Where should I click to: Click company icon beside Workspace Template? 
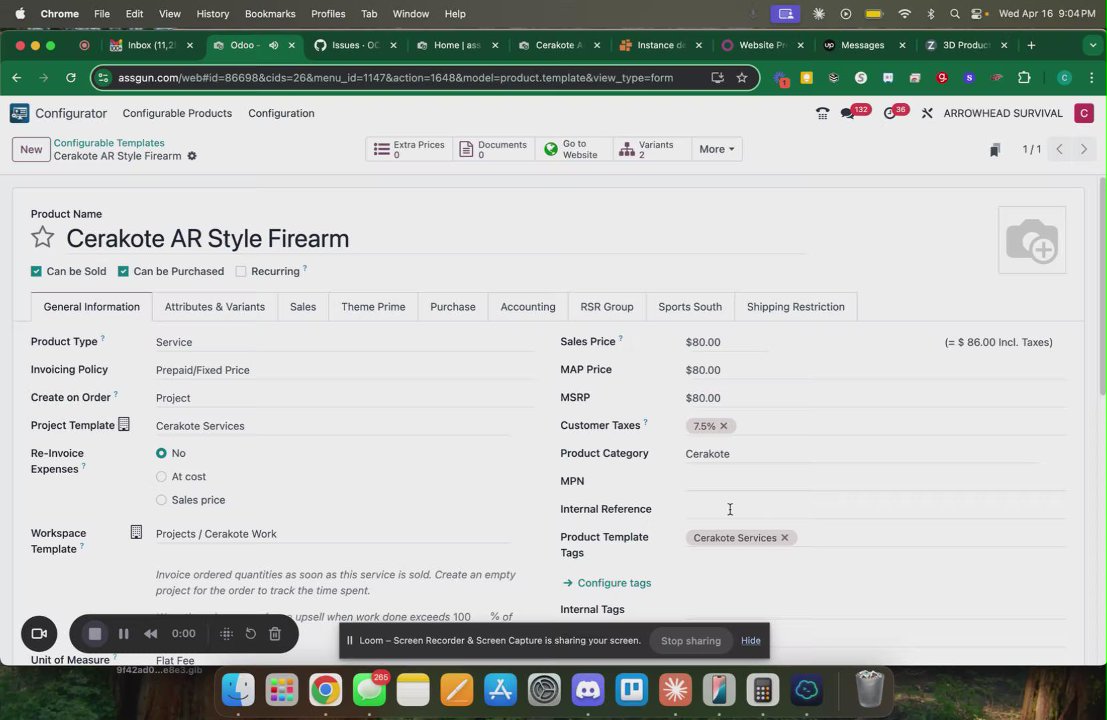pos(136,532)
